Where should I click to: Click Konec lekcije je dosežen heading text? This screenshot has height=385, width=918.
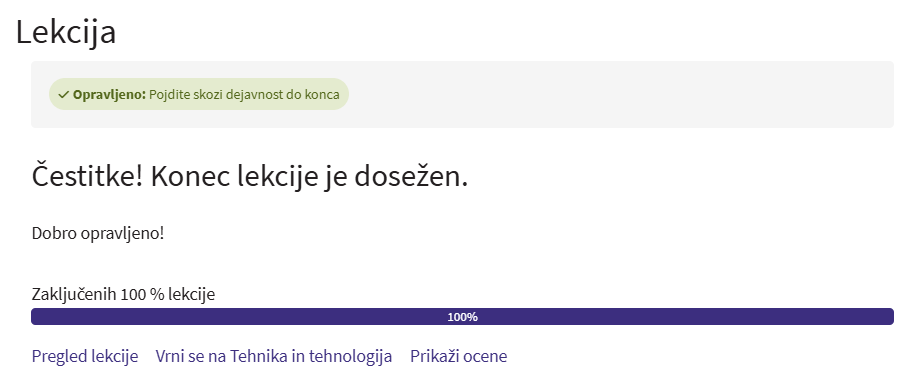309,176
